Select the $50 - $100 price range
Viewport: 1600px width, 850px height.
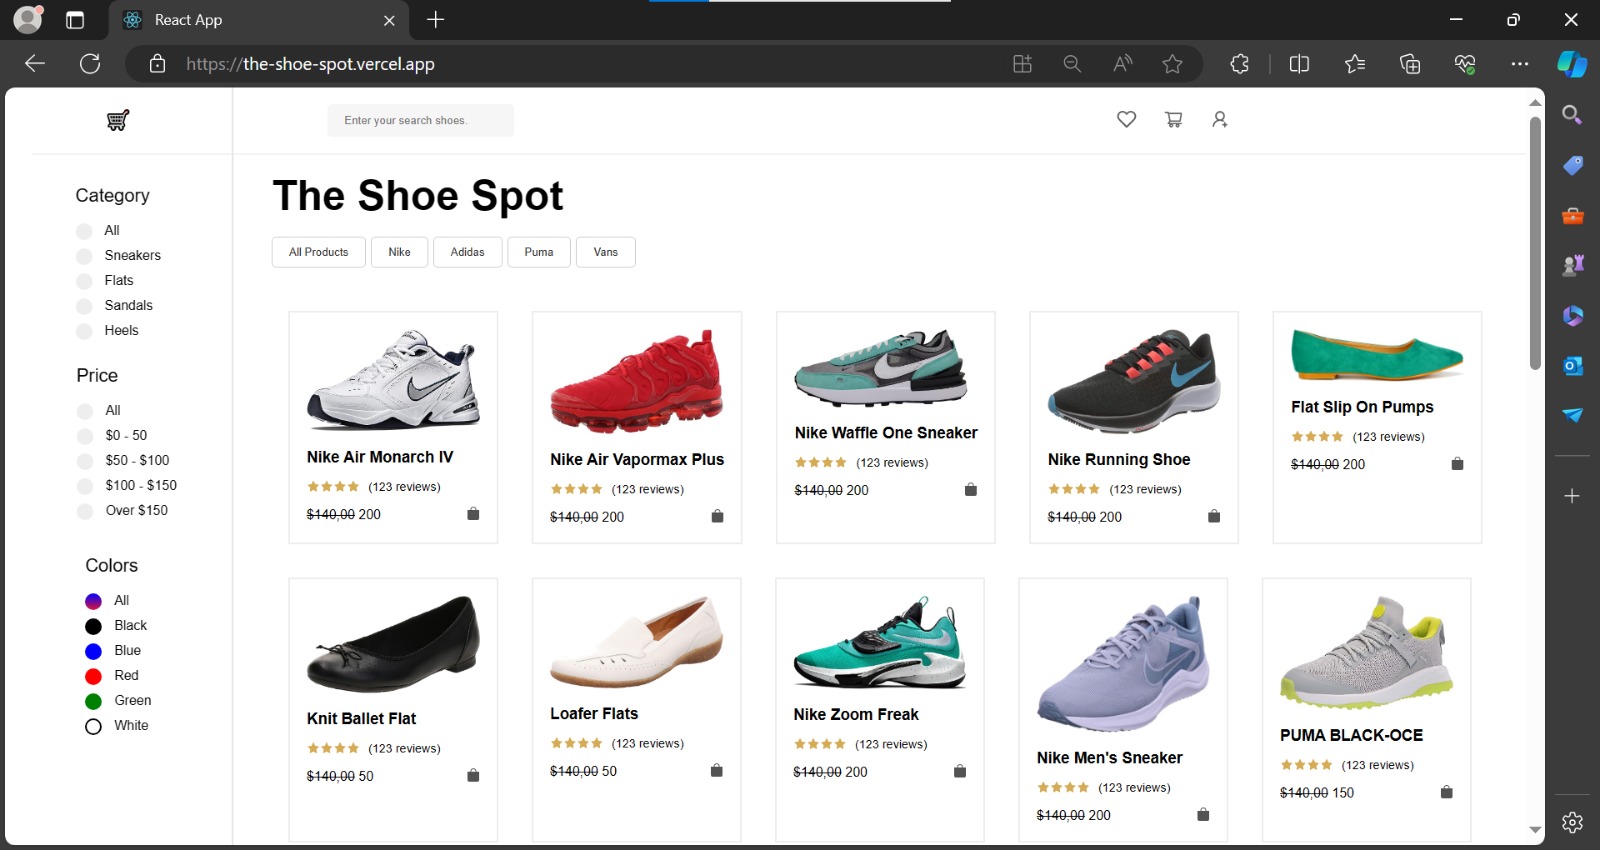pos(85,461)
